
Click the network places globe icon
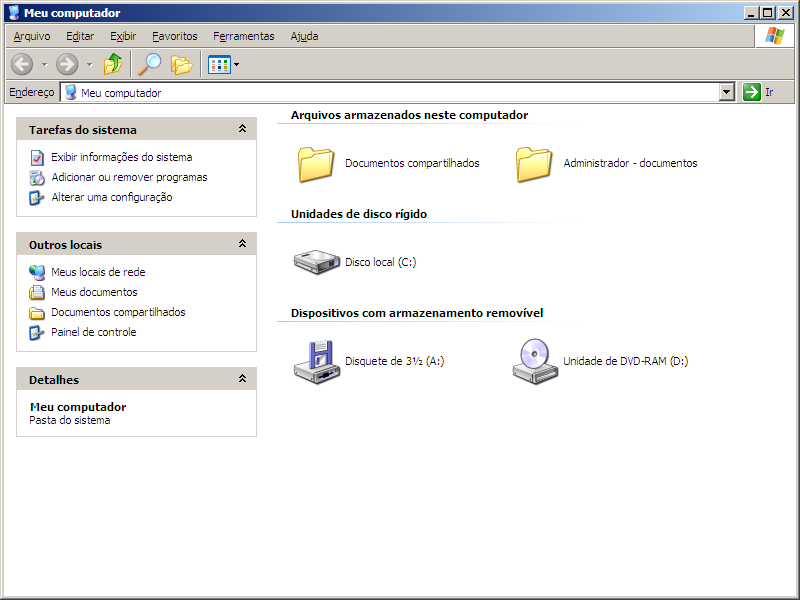point(37,272)
